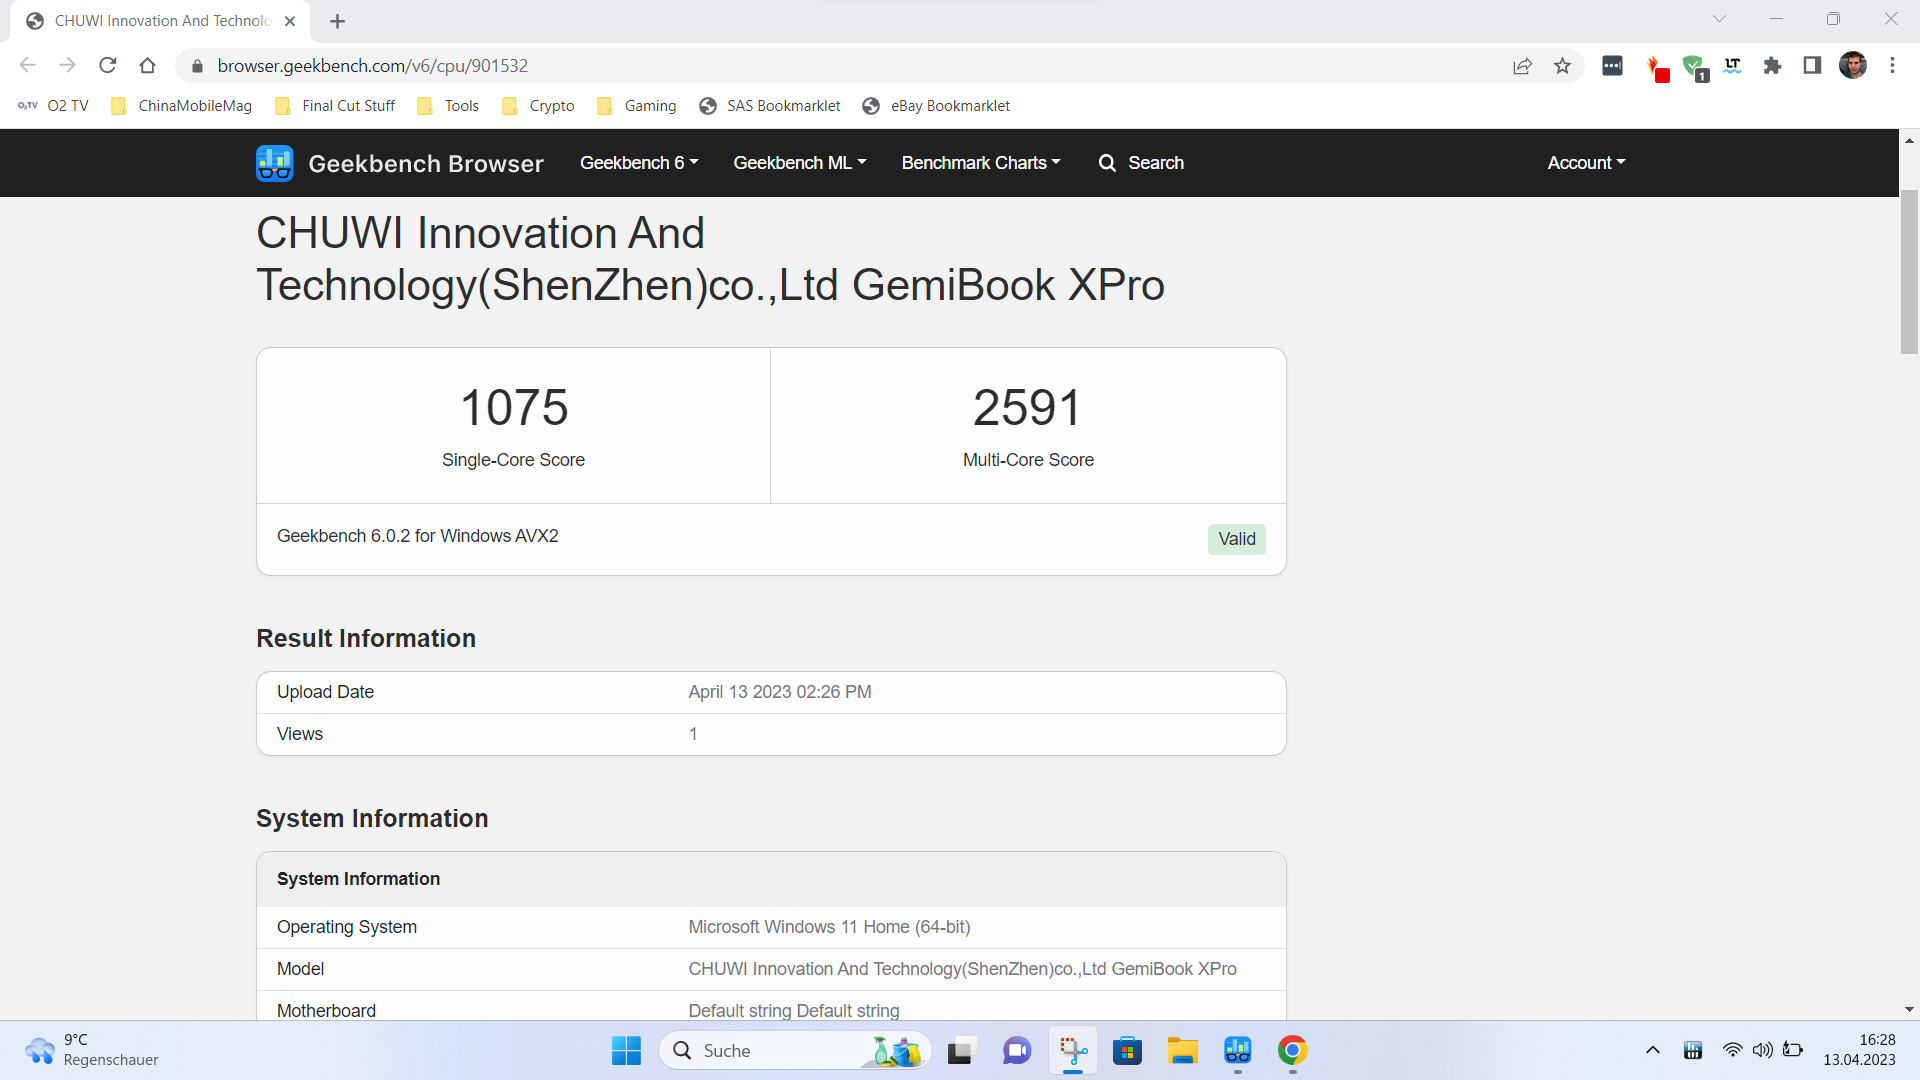The width and height of the screenshot is (1920, 1080).
Task: Click the battery tray icon
Action: click(x=1793, y=1050)
